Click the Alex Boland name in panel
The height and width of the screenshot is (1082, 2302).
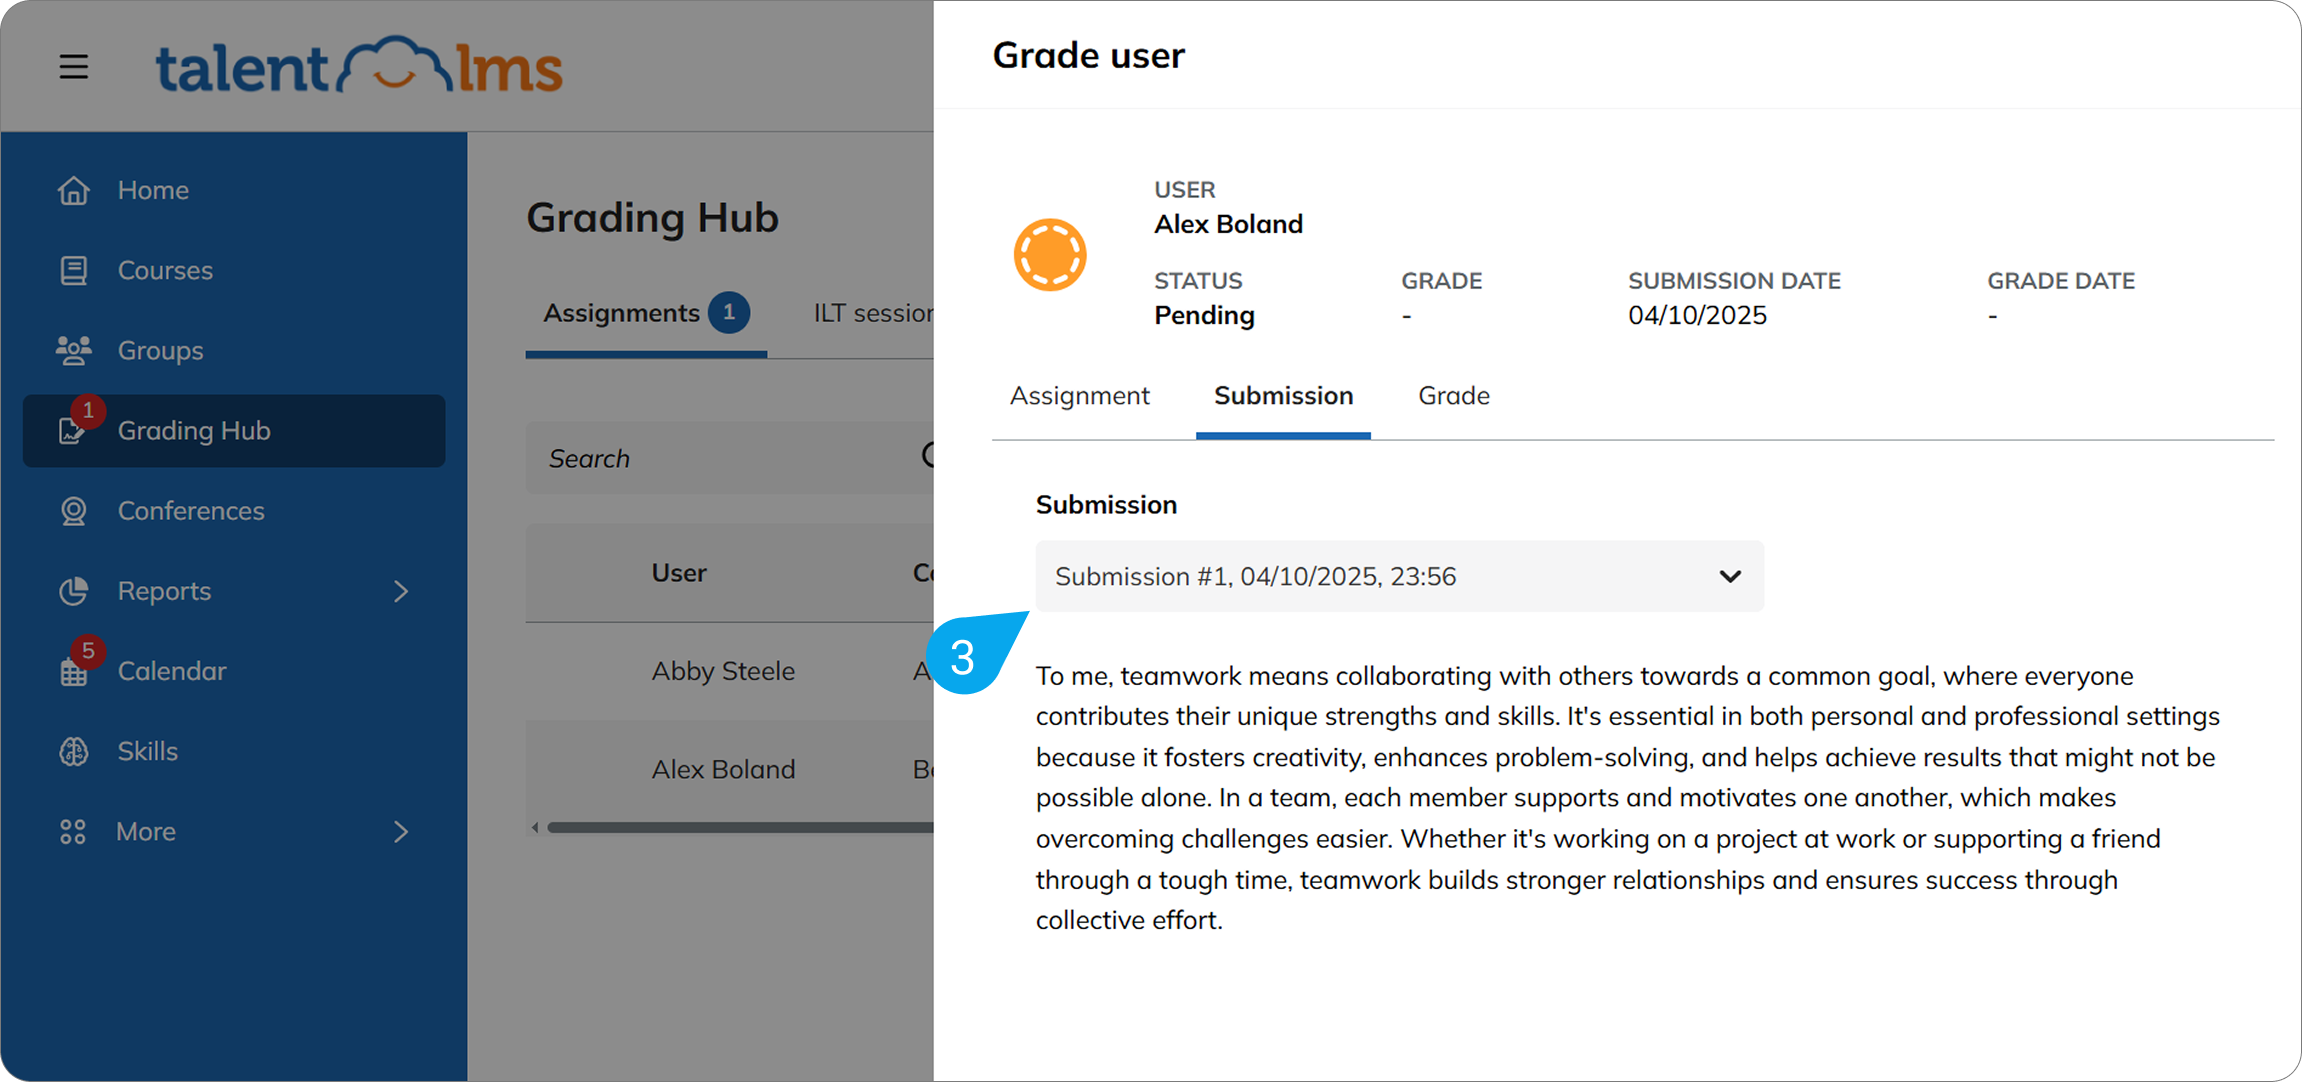tap(1228, 224)
